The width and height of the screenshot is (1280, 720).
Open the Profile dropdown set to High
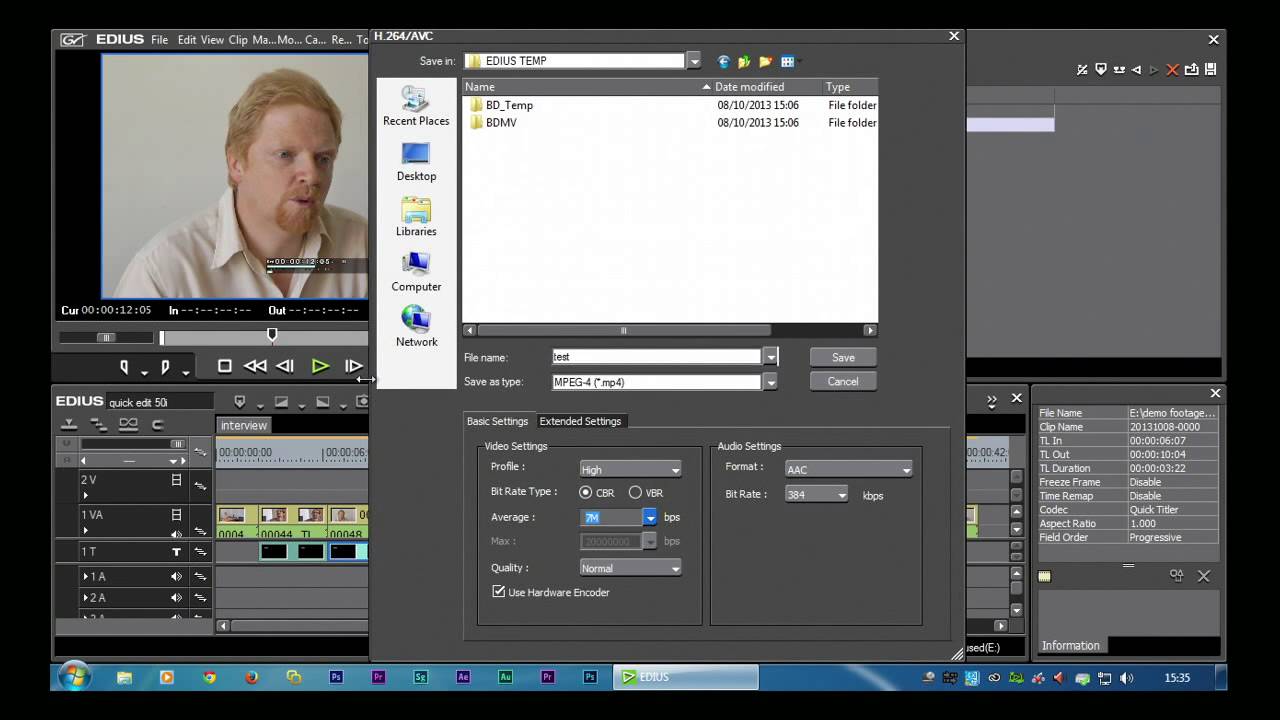pyautogui.click(x=630, y=470)
